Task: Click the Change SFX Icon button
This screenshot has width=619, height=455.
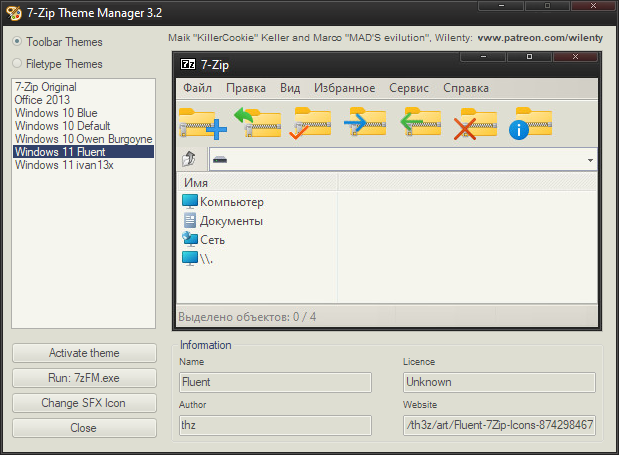Action: [84, 403]
